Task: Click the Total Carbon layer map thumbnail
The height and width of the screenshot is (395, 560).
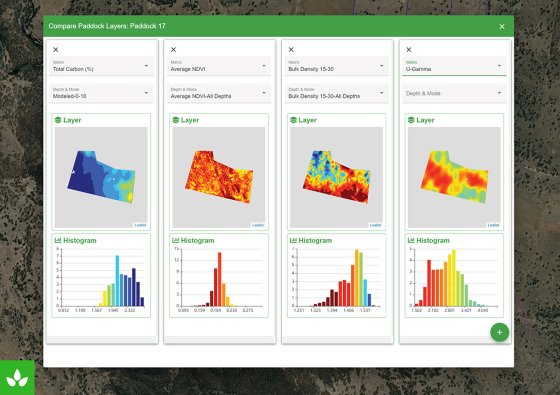Action: [101, 178]
